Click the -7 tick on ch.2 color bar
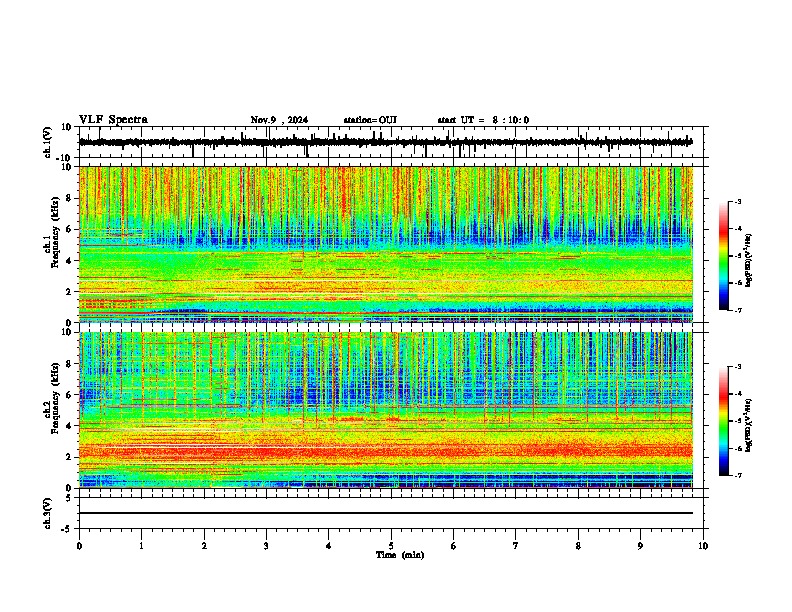The width and height of the screenshot is (792, 612). click(x=737, y=476)
